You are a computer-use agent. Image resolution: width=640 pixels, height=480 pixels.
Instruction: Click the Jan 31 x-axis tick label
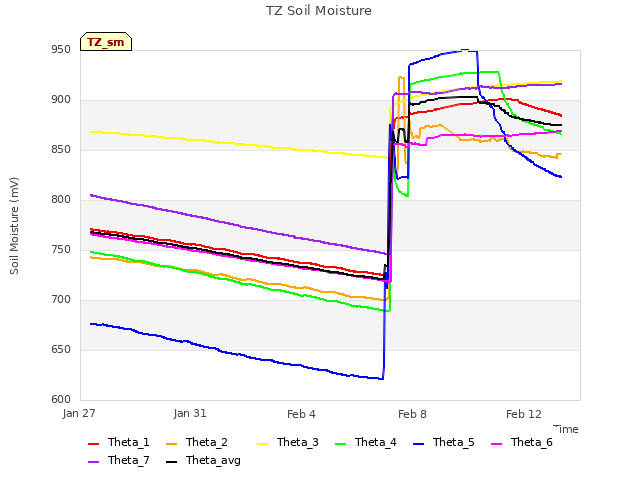click(190, 413)
